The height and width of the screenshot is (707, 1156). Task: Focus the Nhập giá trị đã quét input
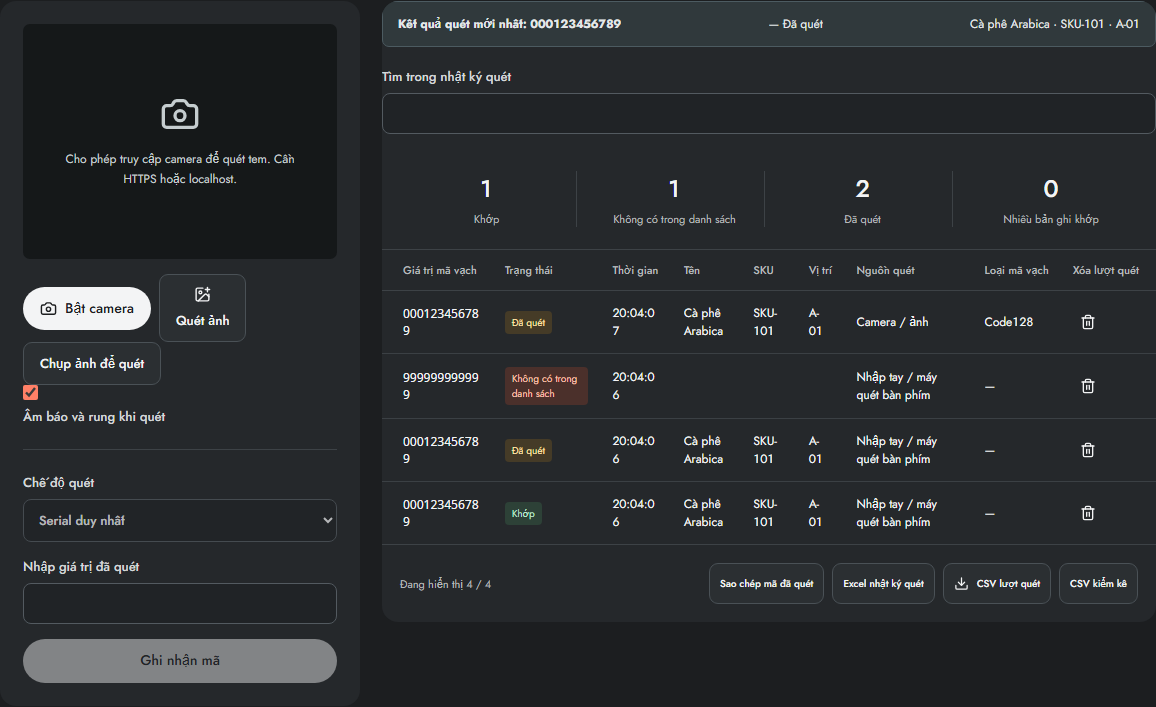click(180, 604)
